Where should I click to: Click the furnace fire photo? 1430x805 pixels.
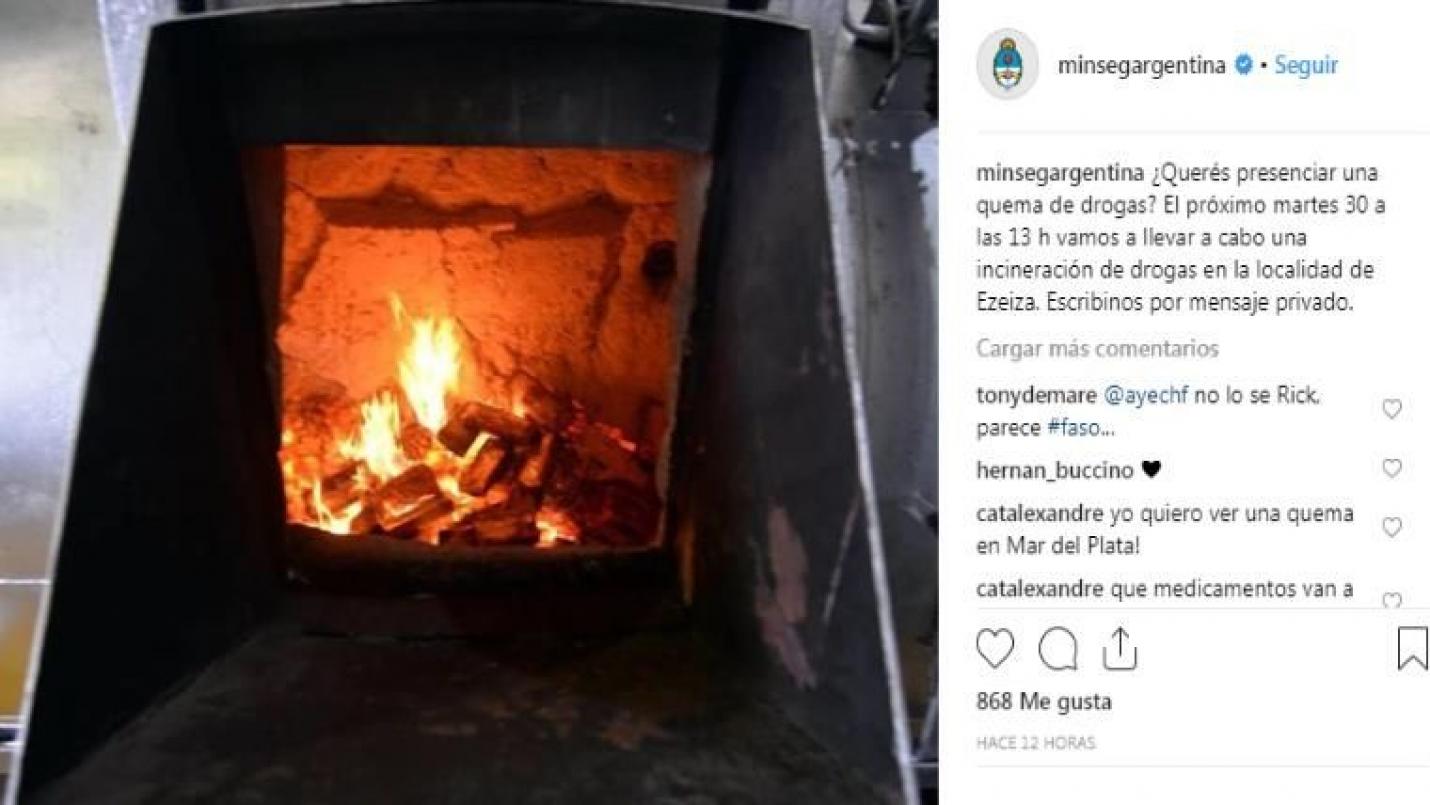469,402
